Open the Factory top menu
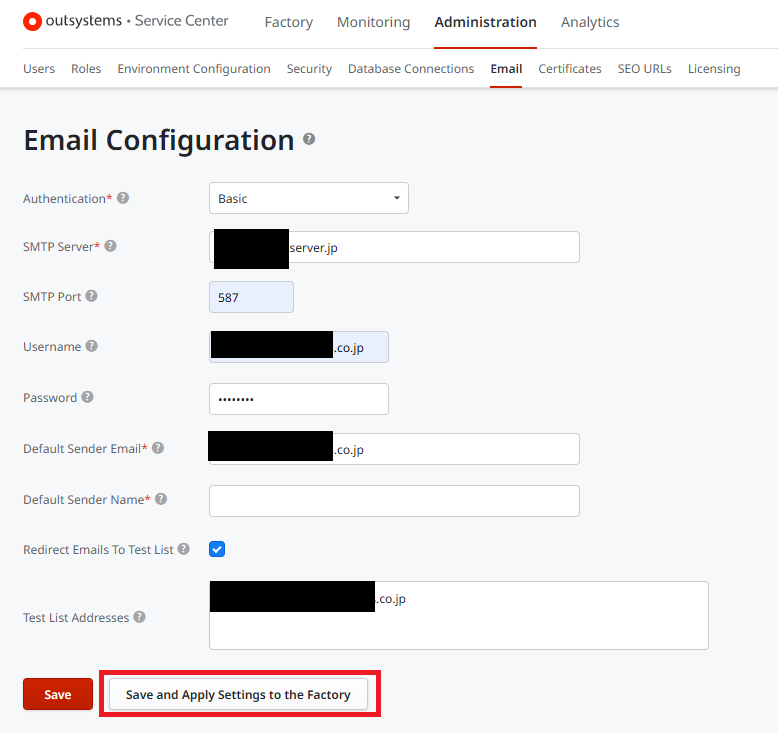This screenshot has width=778, height=733. click(x=288, y=22)
